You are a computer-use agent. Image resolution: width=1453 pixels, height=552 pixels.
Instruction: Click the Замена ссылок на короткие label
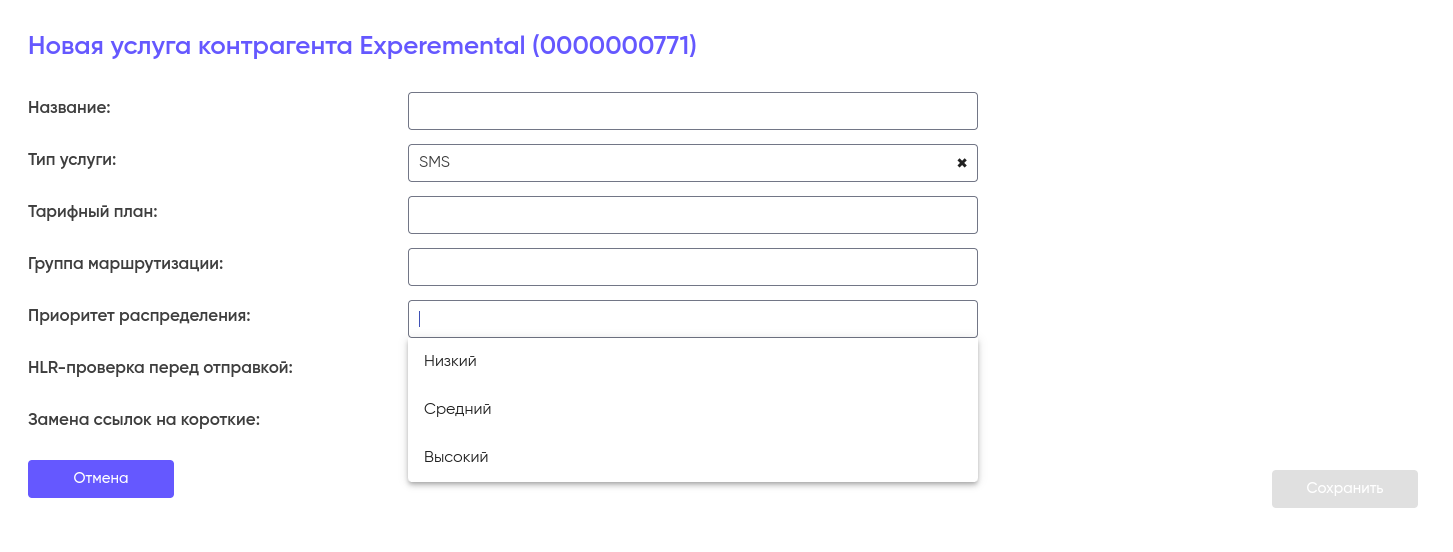(144, 420)
